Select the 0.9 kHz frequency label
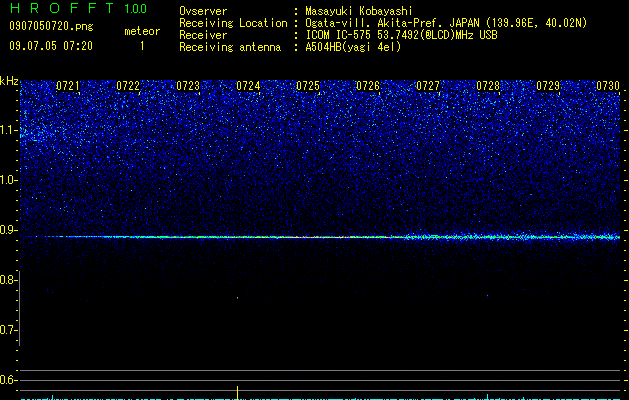The width and height of the screenshot is (629, 400). click(x=8, y=230)
